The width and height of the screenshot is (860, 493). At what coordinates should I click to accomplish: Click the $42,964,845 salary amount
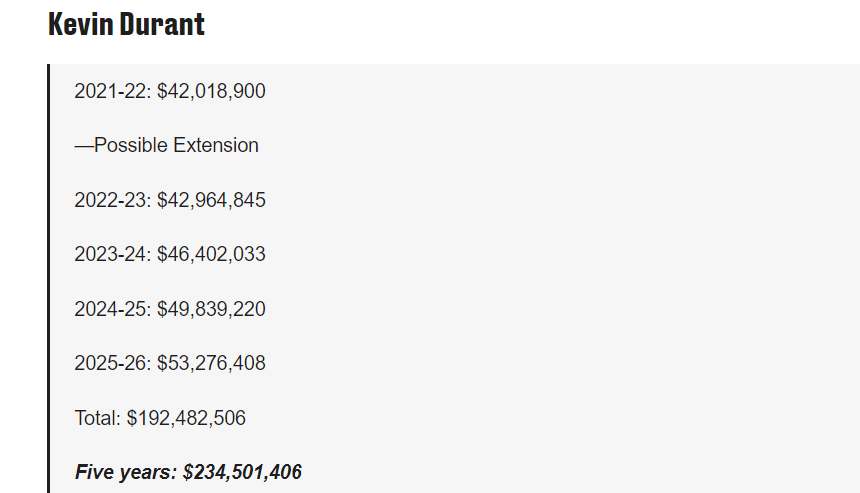click(x=211, y=200)
